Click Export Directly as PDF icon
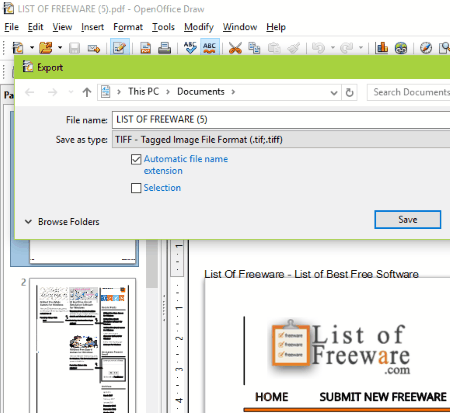Screen dimensions: 450x413 [x=145, y=48]
